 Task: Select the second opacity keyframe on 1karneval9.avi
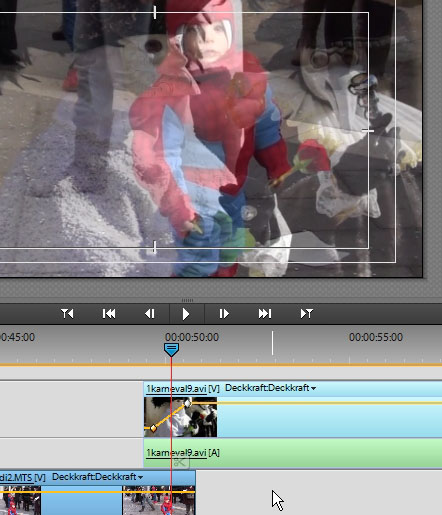pos(188,403)
